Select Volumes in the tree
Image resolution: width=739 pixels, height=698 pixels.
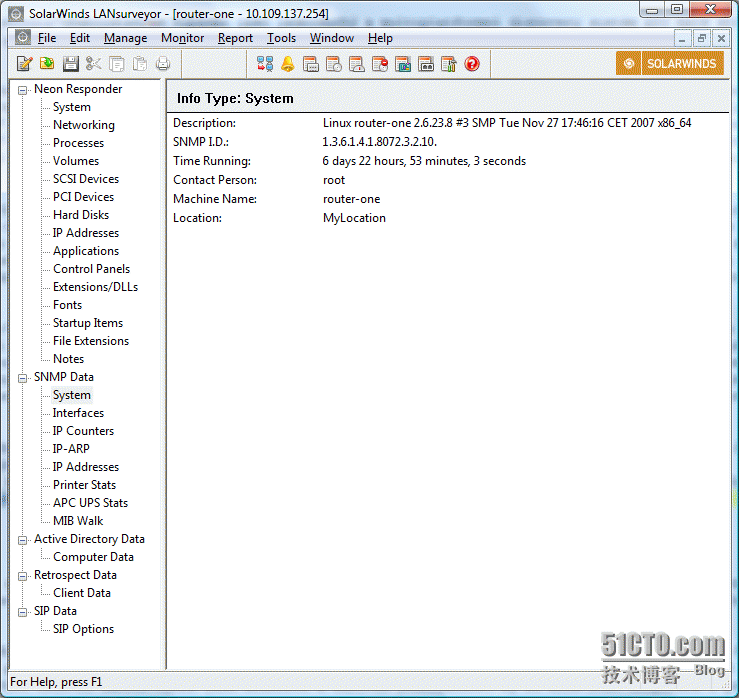coord(76,161)
